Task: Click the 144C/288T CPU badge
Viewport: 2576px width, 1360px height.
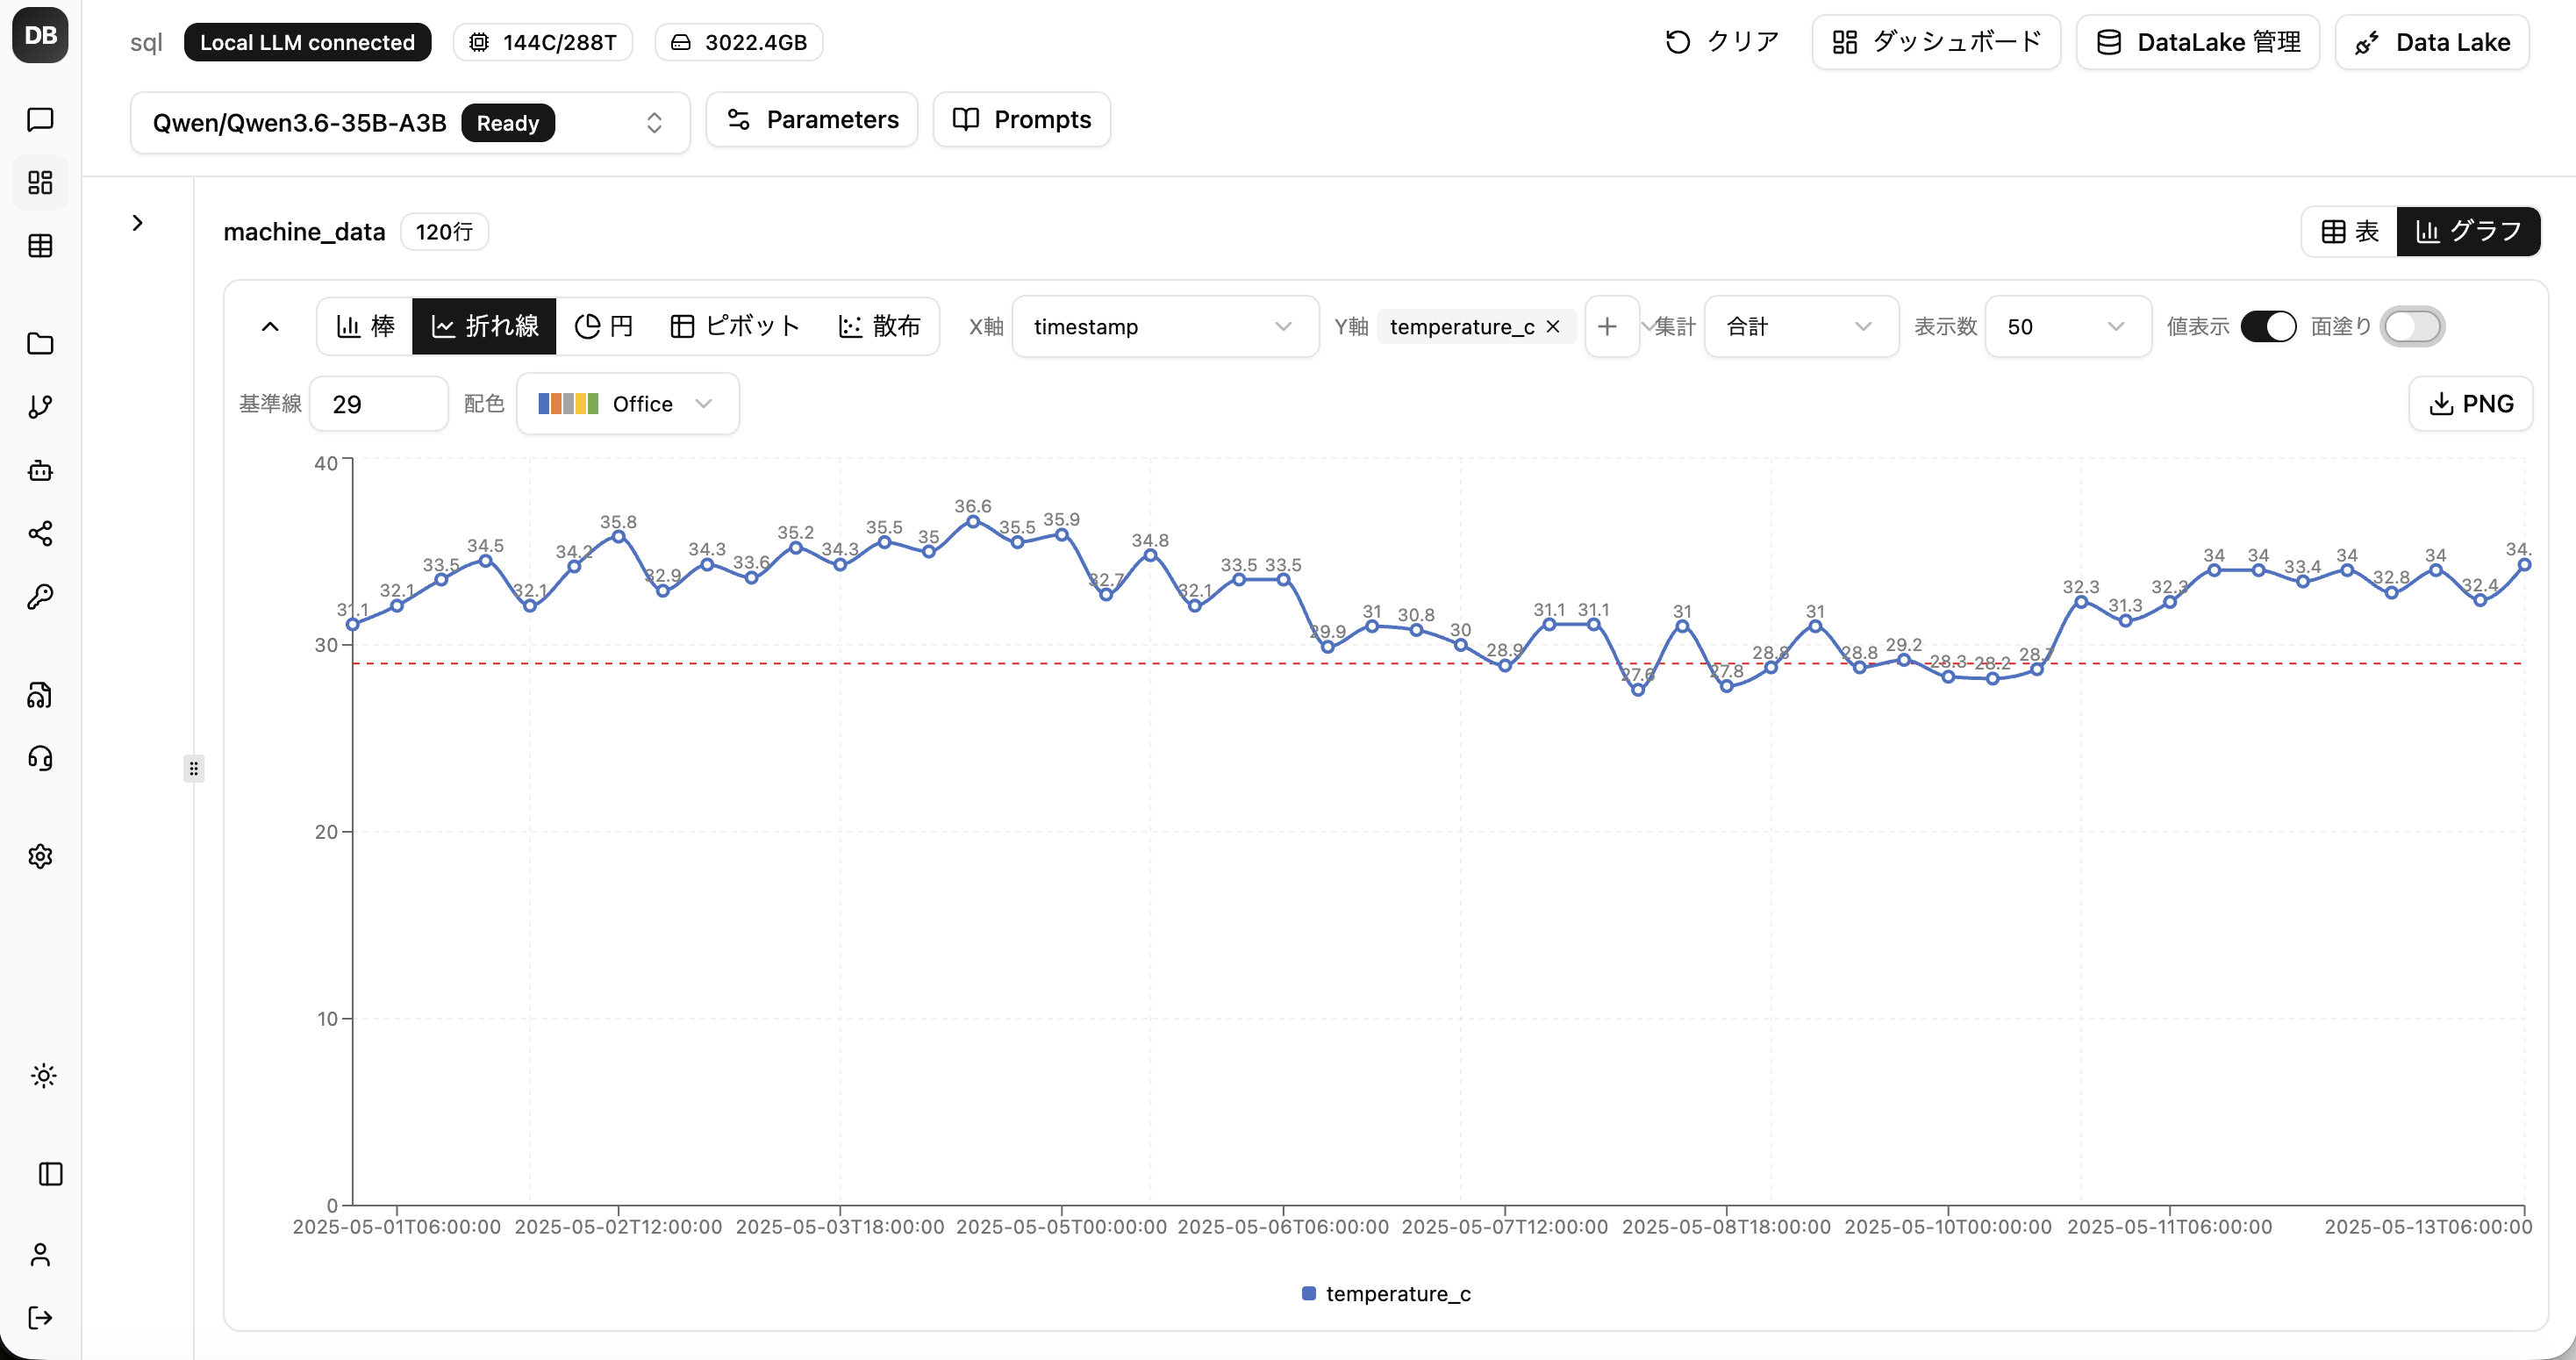Action: pyautogui.click(x=543, y=42)
